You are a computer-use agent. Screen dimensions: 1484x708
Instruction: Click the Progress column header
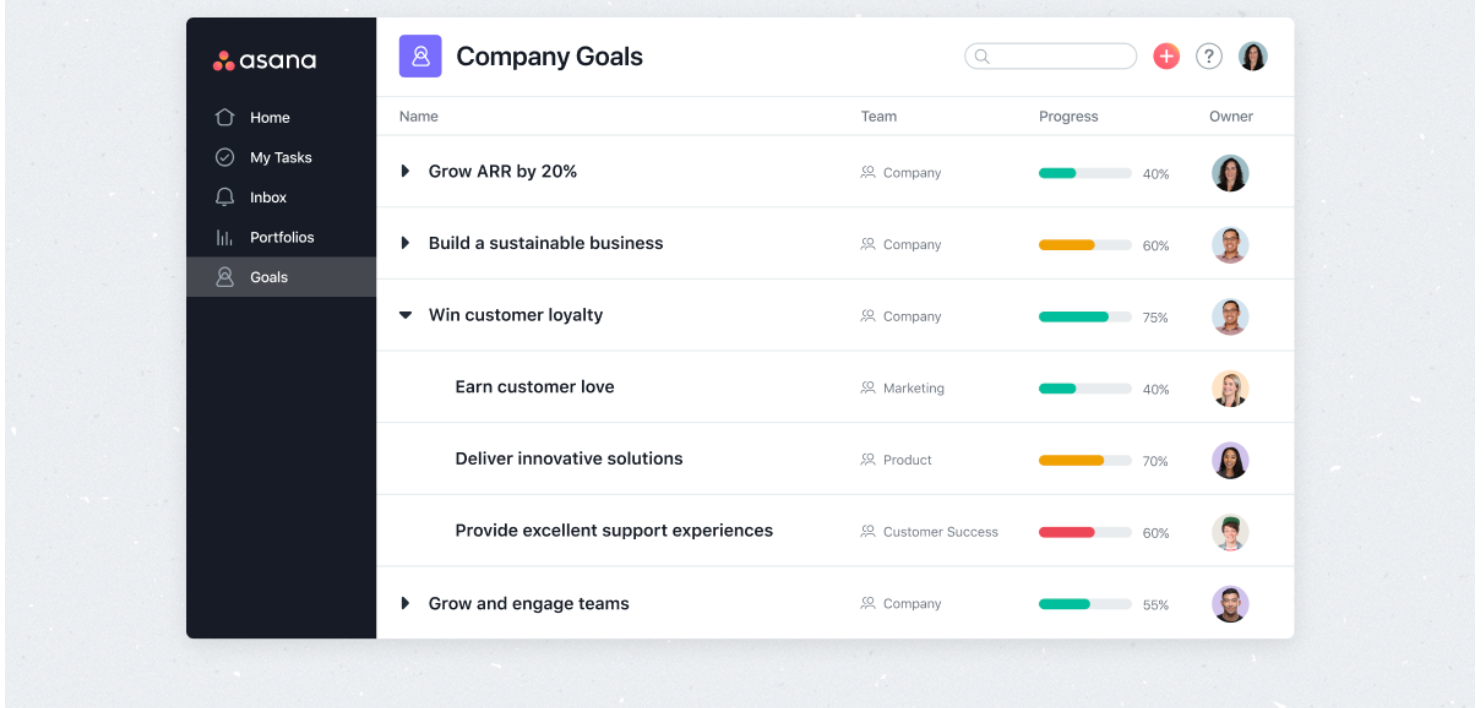point(1068,117)
